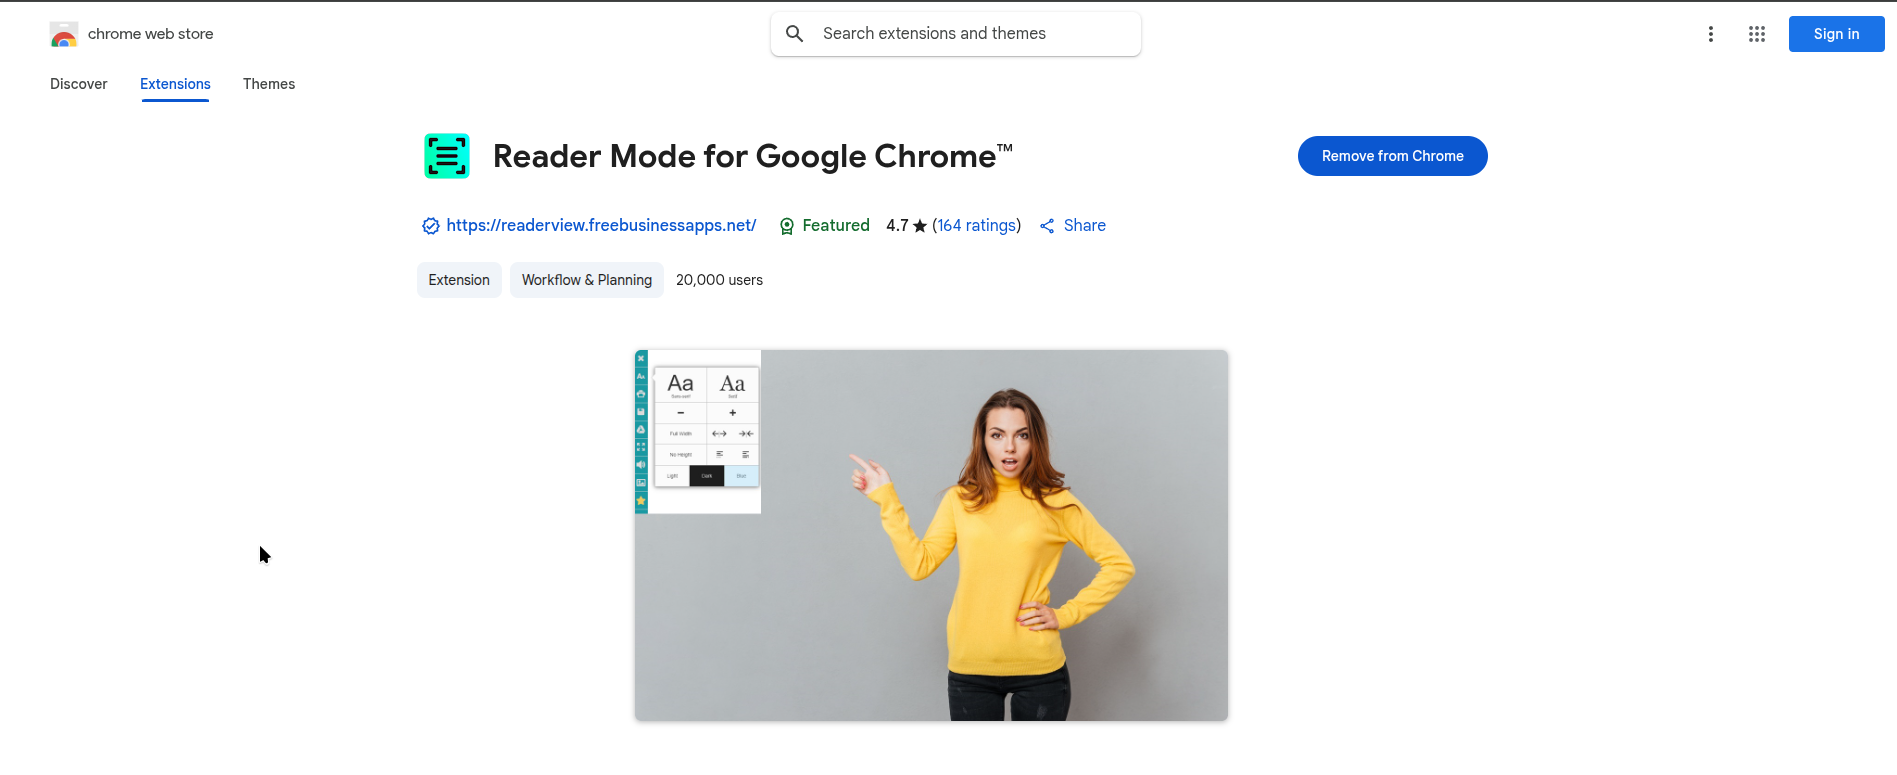Click the verified badge beside the URL
The height and width of the screenshot is (775, 1897).
tap(431, 226)
